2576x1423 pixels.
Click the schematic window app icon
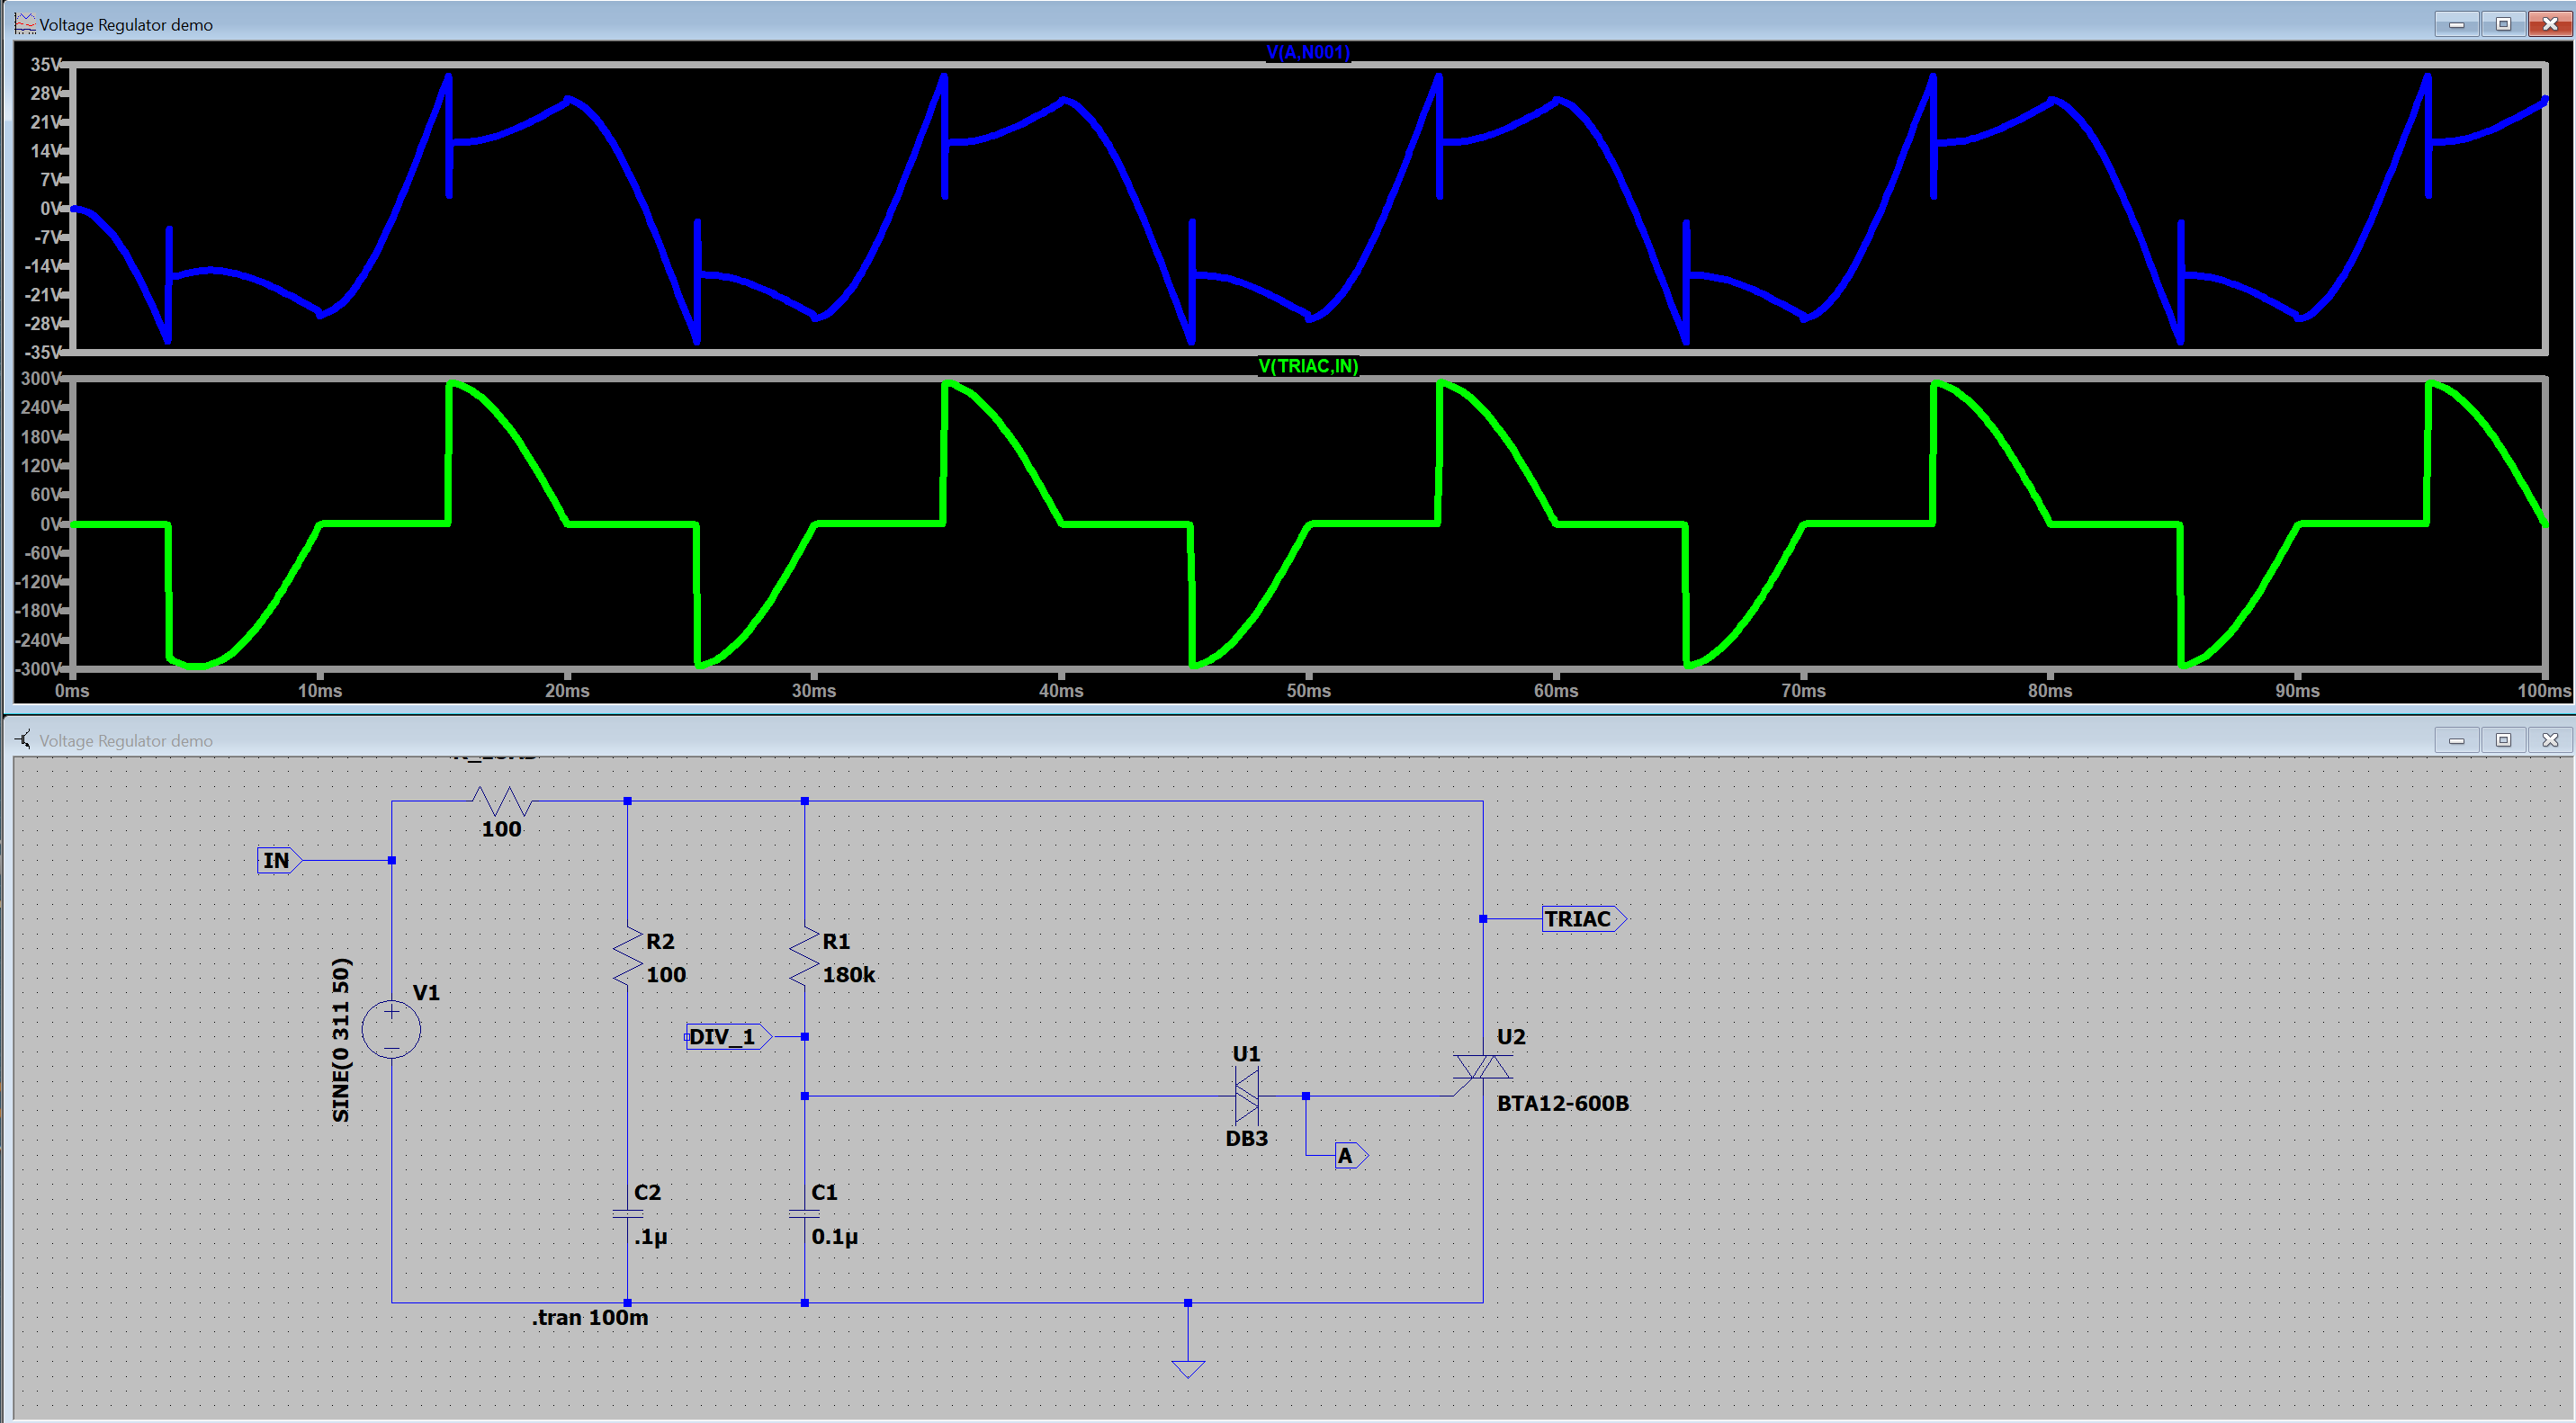pyautogui.click(x=25, y=740)
